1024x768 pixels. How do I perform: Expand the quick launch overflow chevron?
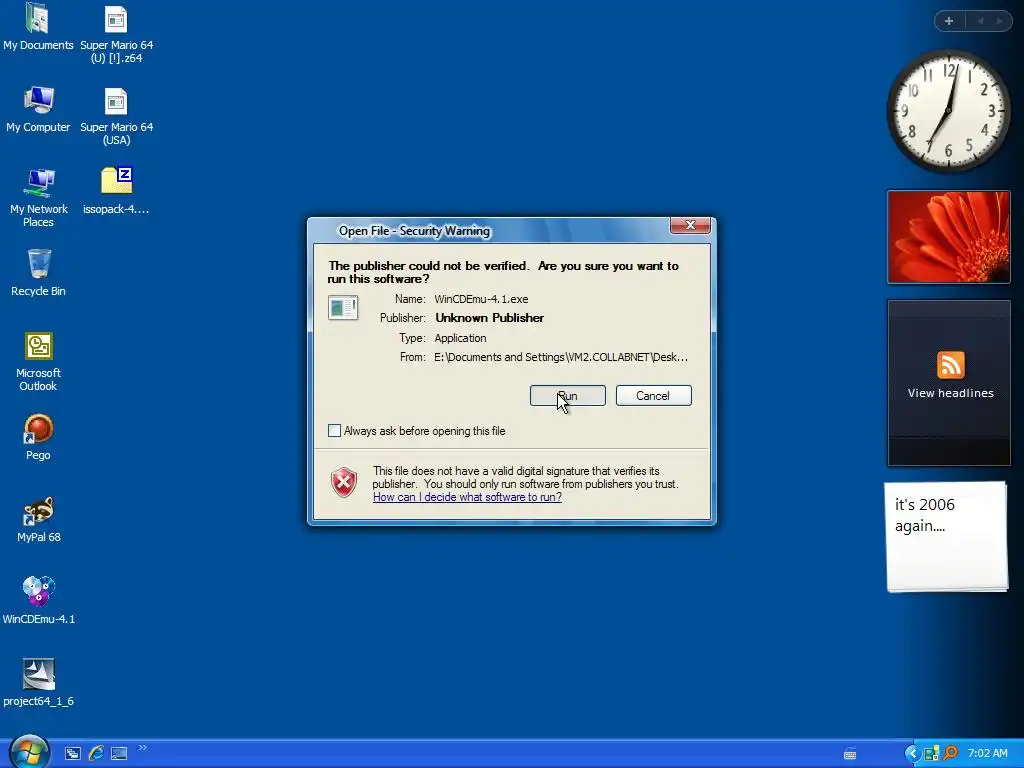pyautogui.click(x=142, y=748)
